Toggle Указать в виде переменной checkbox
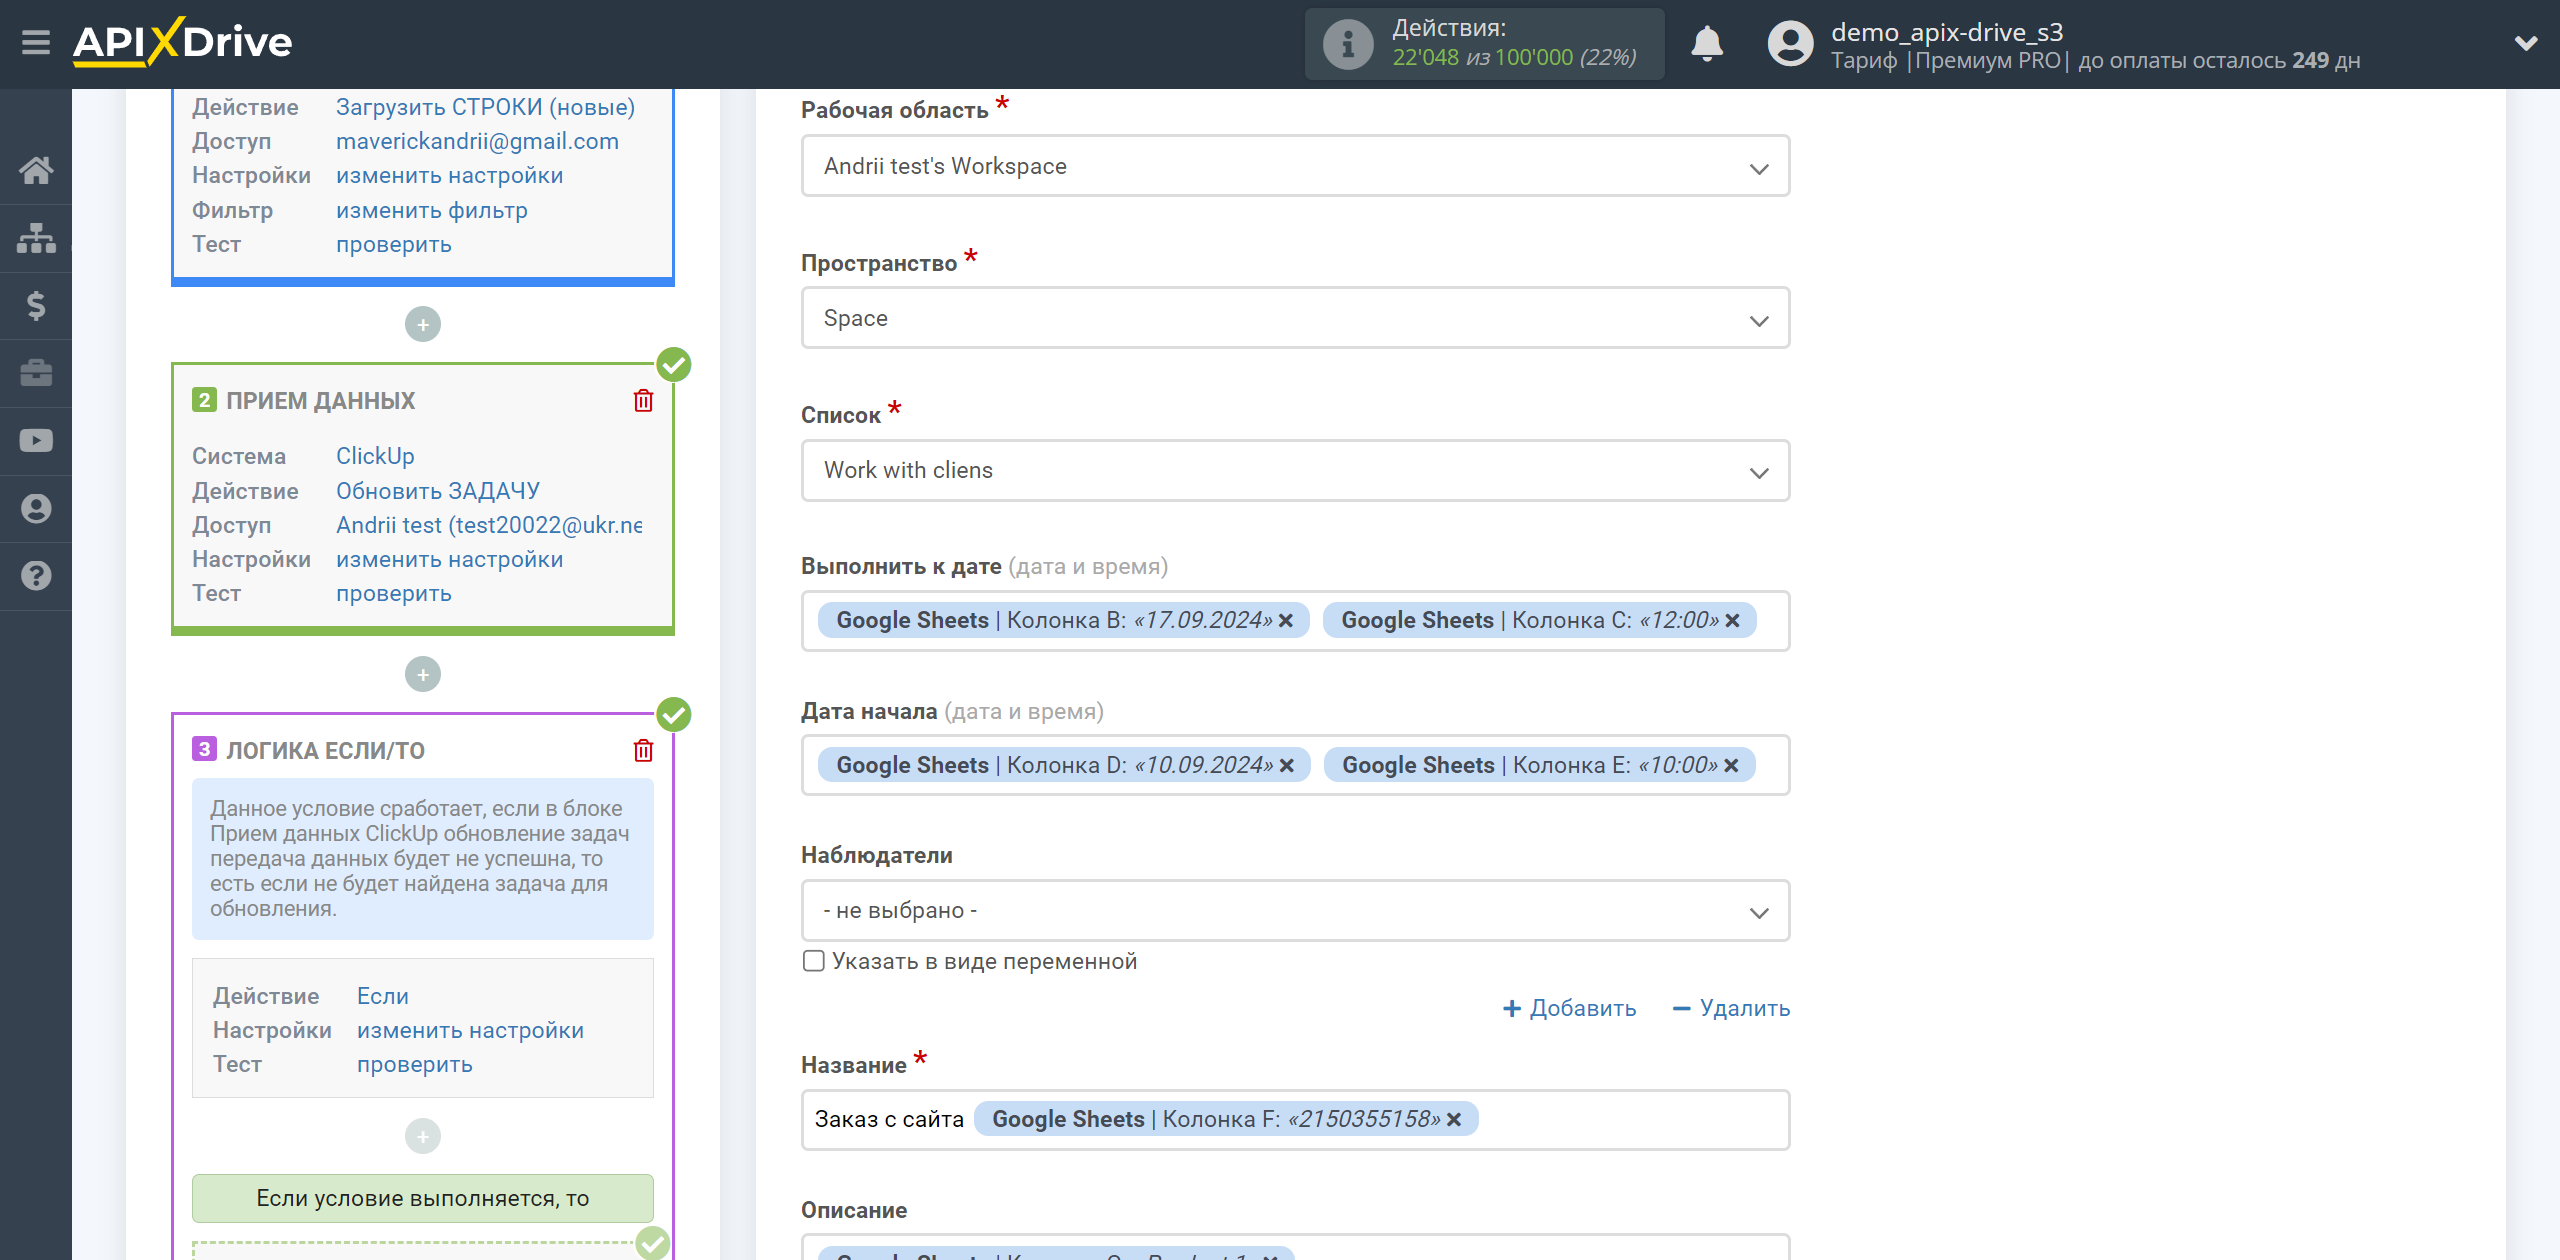The height and width of the screenshot is (1260, 2560). pos(814,961)
